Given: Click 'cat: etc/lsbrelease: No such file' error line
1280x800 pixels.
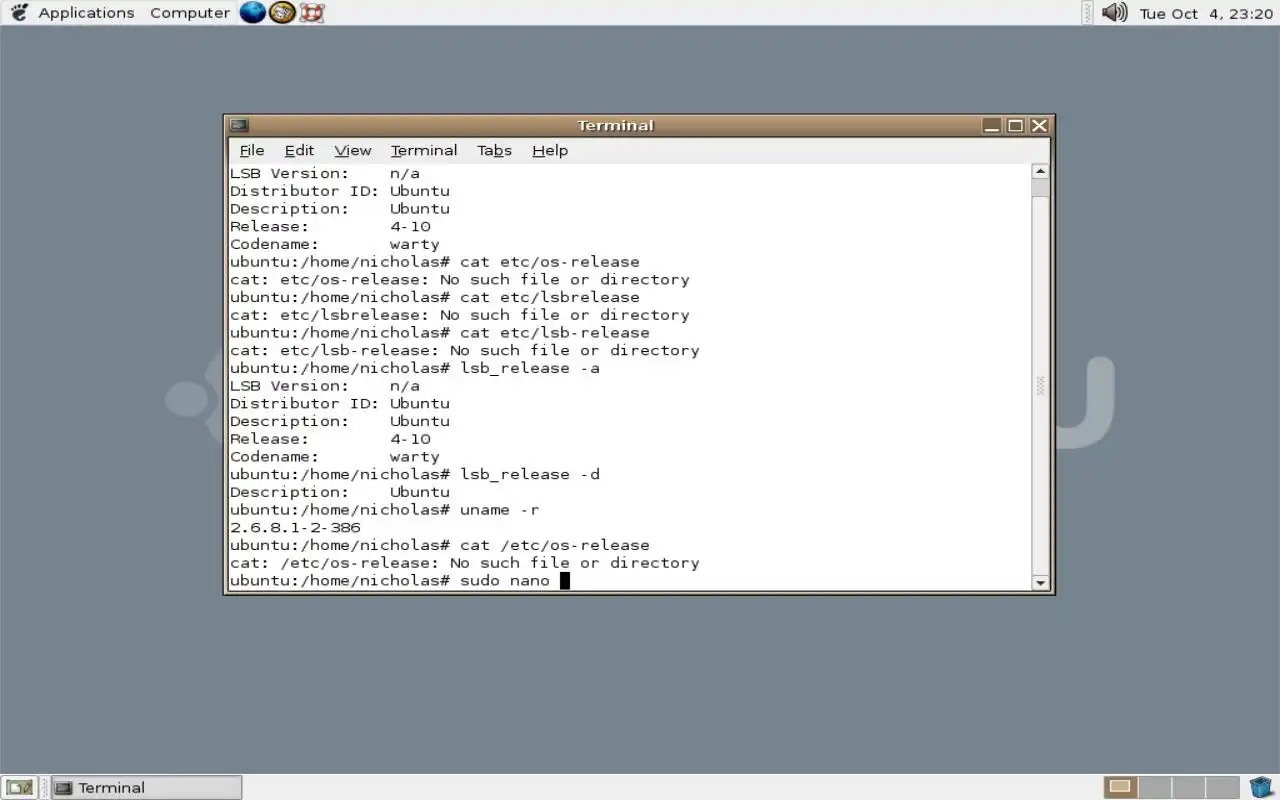Looking at the screenshot, I should coord(460,315).
